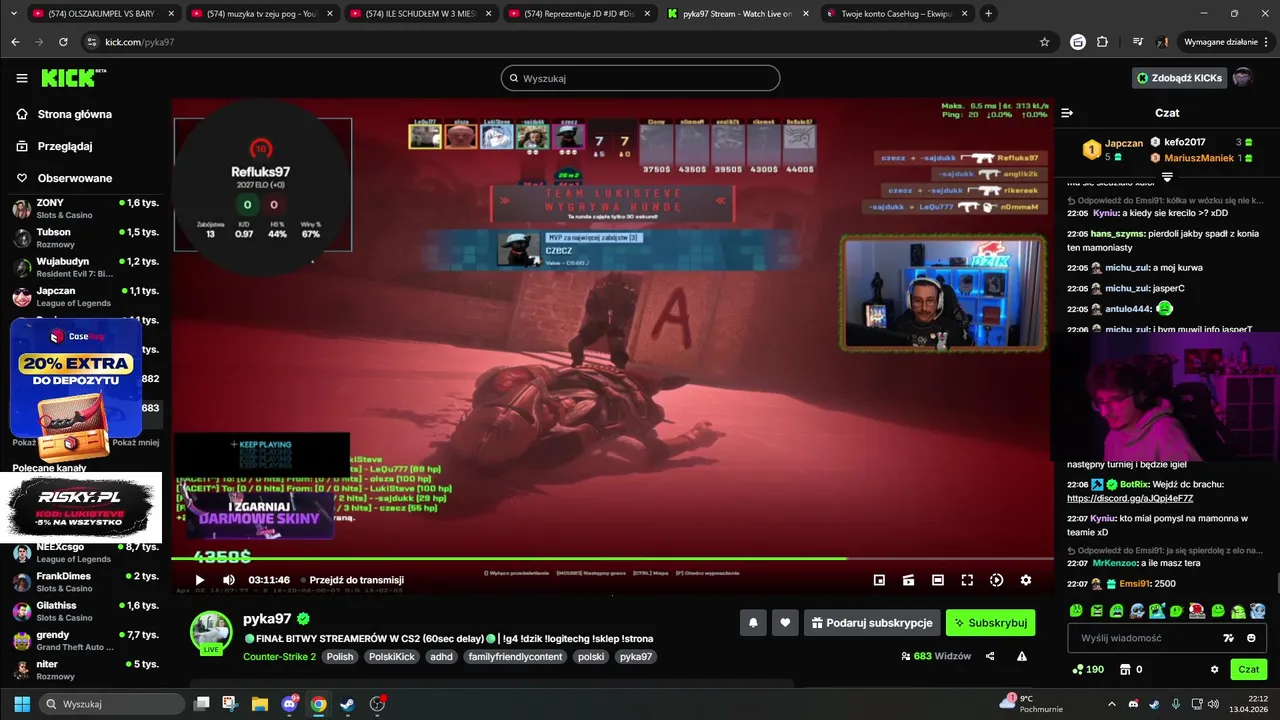Image resolution: width=1280 pixels, height=720 pixels.
Task: Open the user profile avatar menu
Action: pyautogui.click(x=1243, y=78)
